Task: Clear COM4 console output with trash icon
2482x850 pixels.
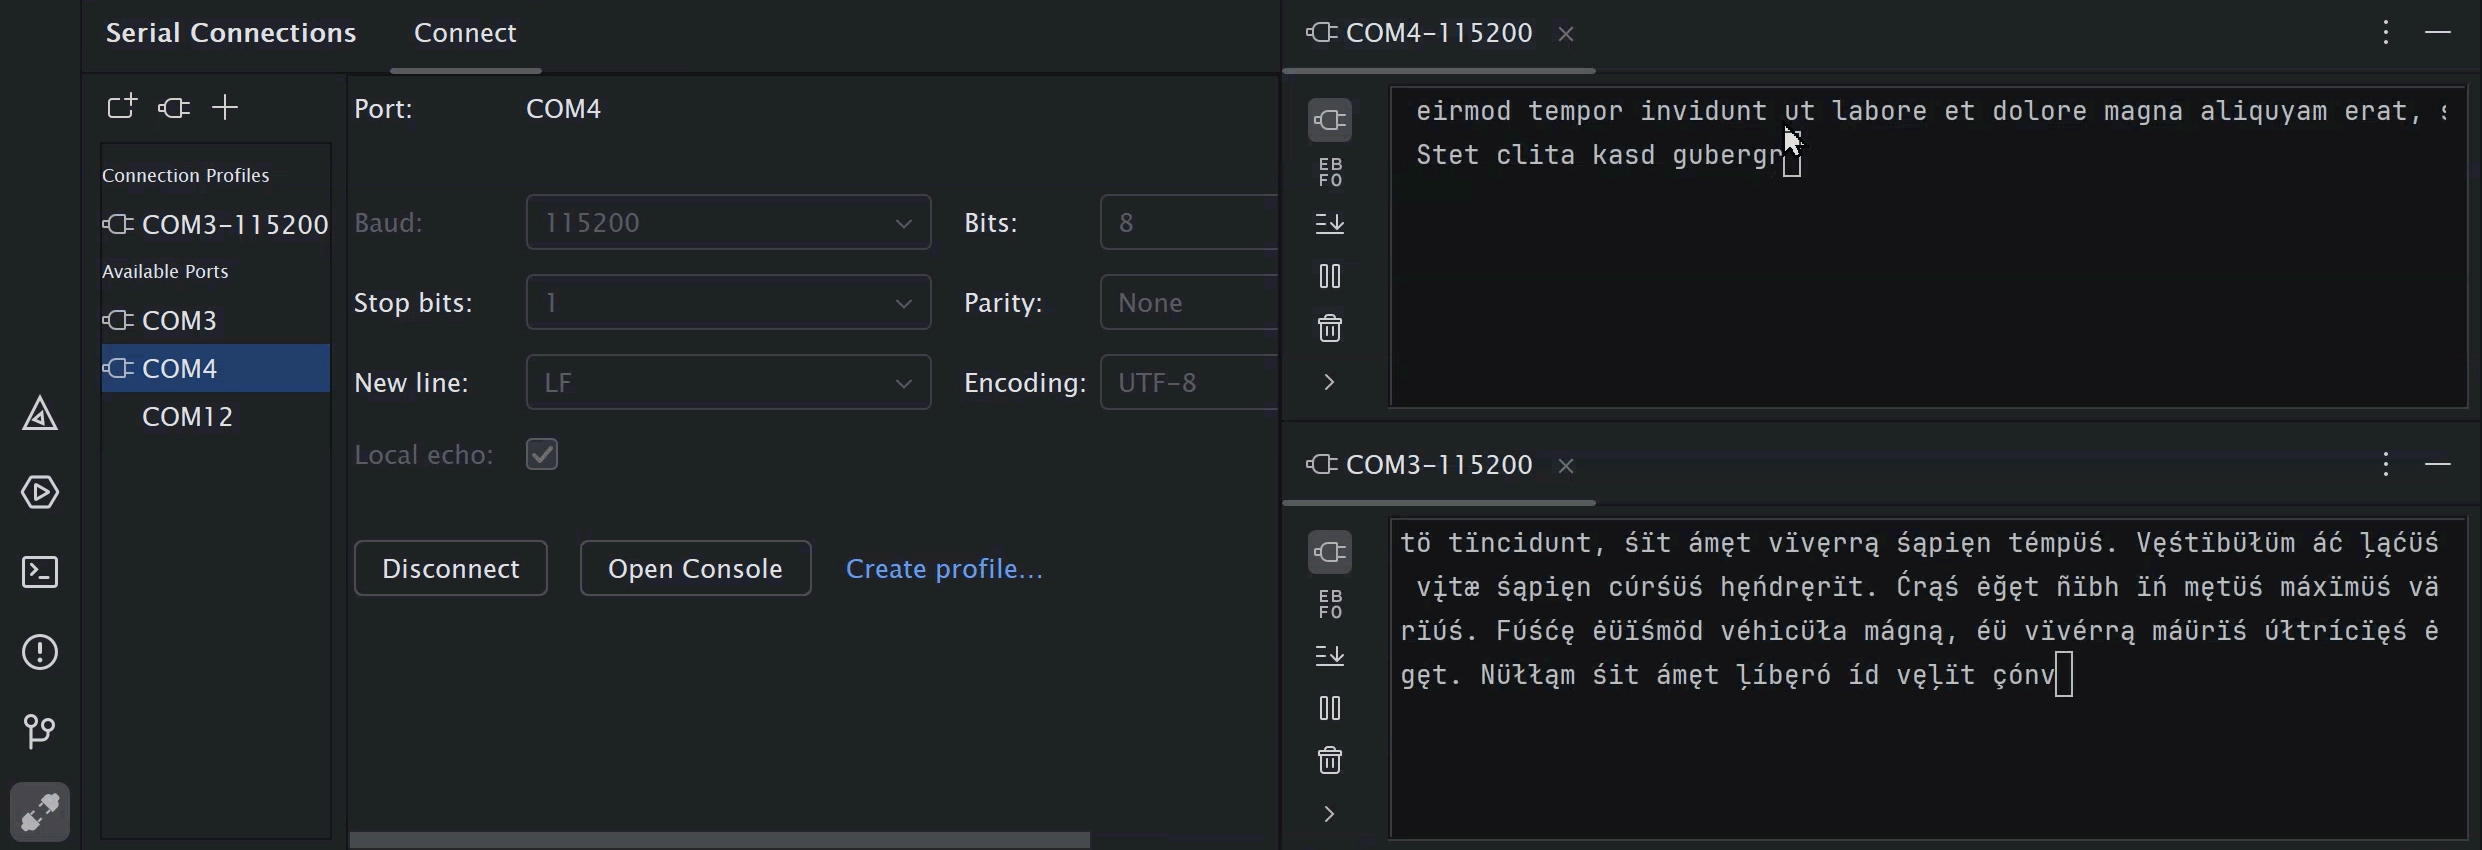Action: click(x=1330, y=328)
